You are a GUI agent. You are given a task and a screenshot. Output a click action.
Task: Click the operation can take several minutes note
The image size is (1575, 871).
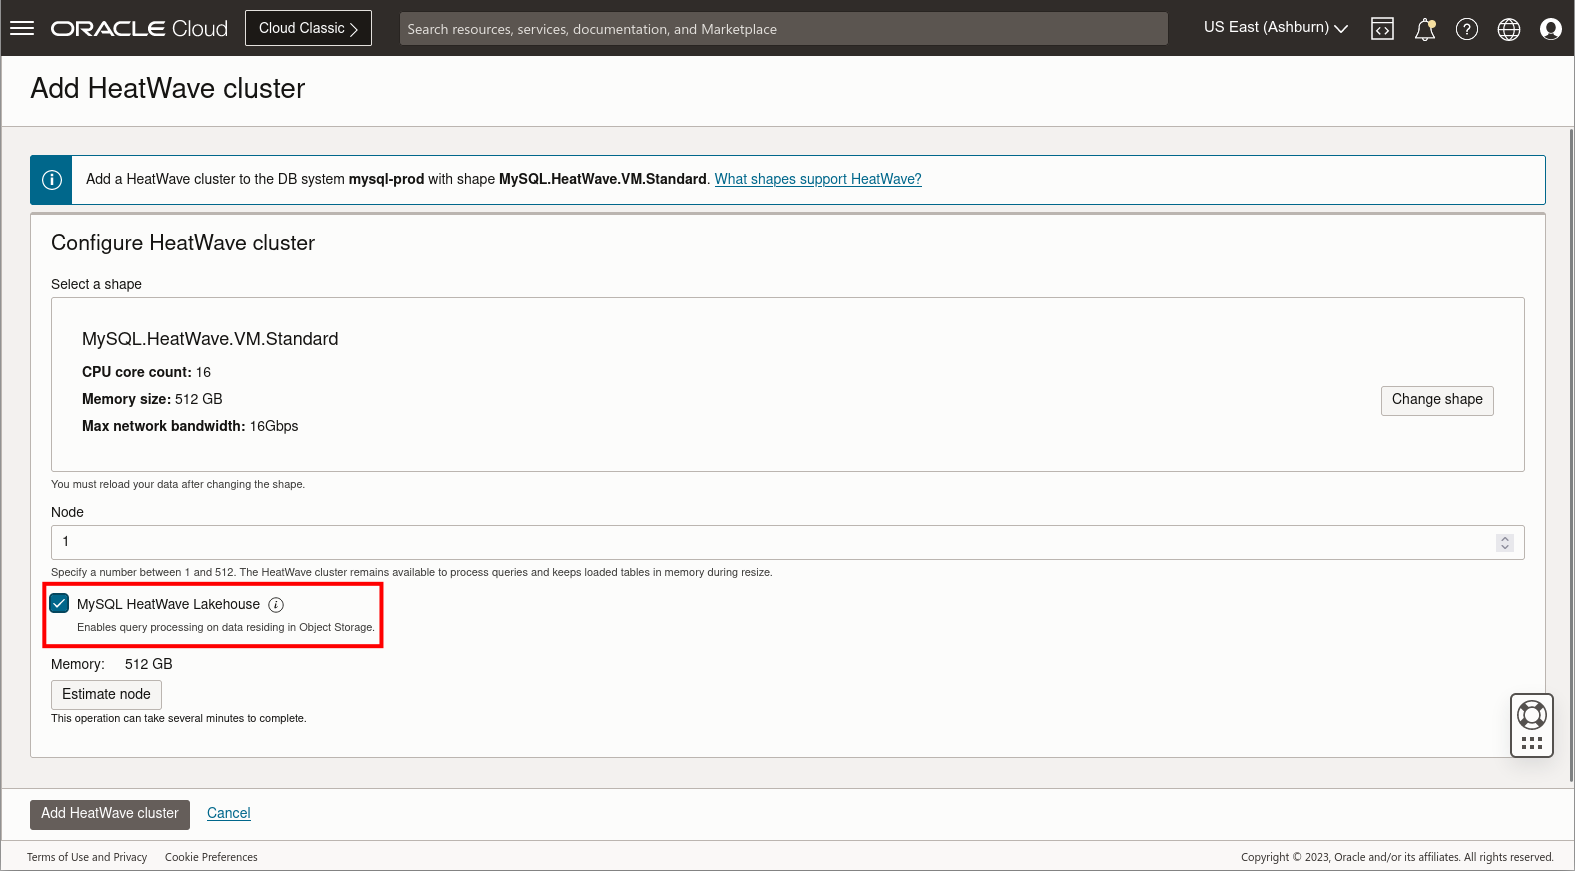point(179,719)
